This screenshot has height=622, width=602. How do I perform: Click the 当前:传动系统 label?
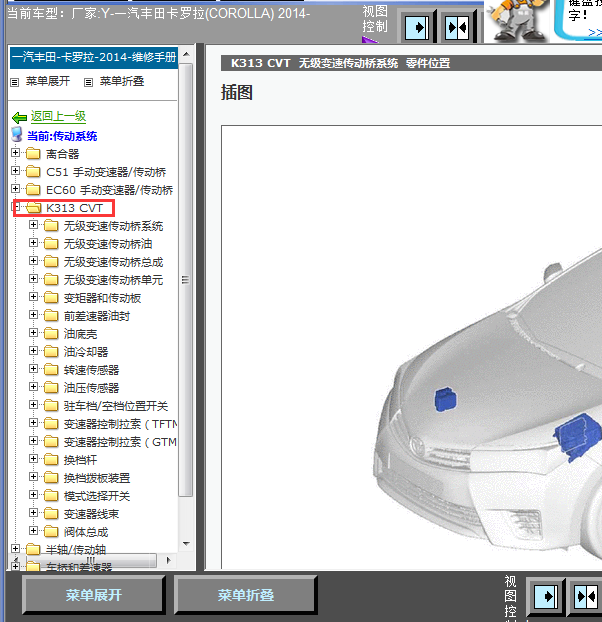pos(62,136)
